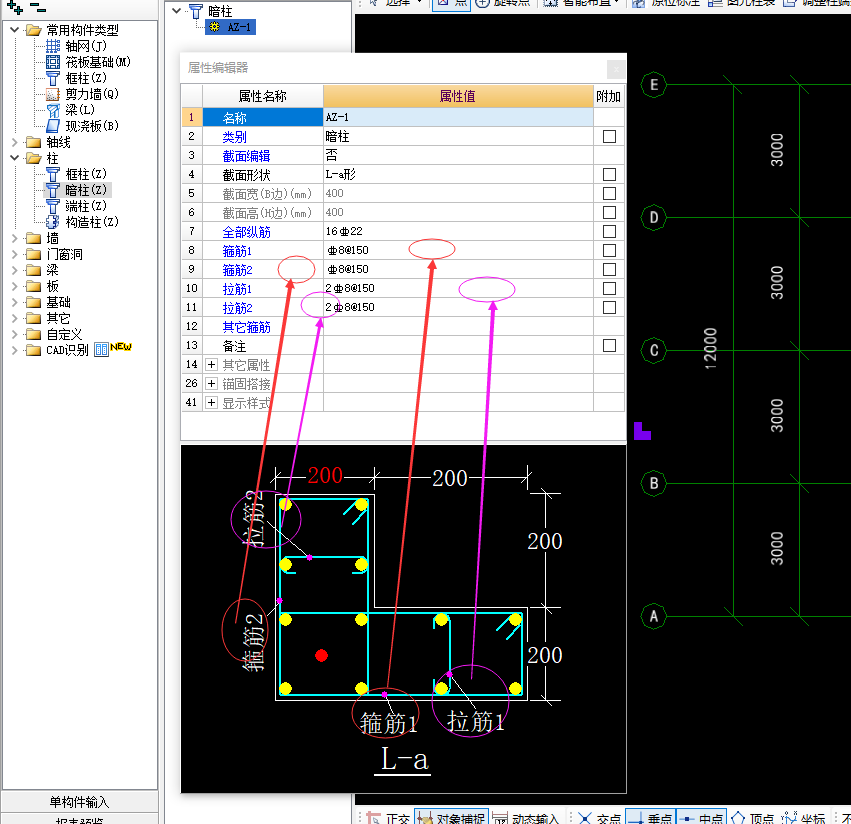Open the 图元柱表 toolbar tool
Image resolution: width=851 pixels, height=824 pixels.
(742, 3)
